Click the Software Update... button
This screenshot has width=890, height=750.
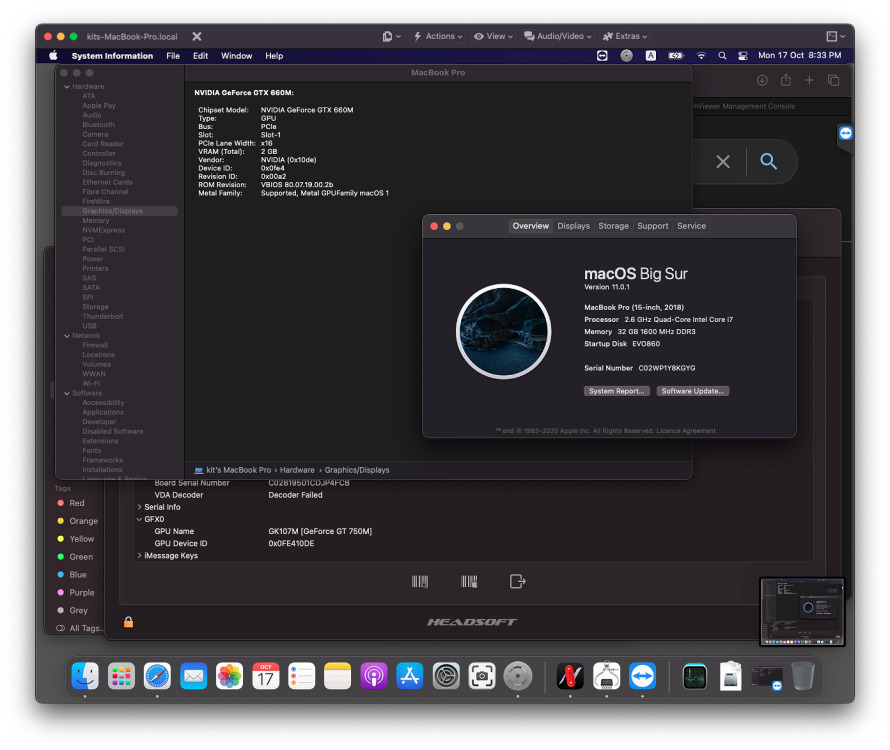click(x=692, y=391)
